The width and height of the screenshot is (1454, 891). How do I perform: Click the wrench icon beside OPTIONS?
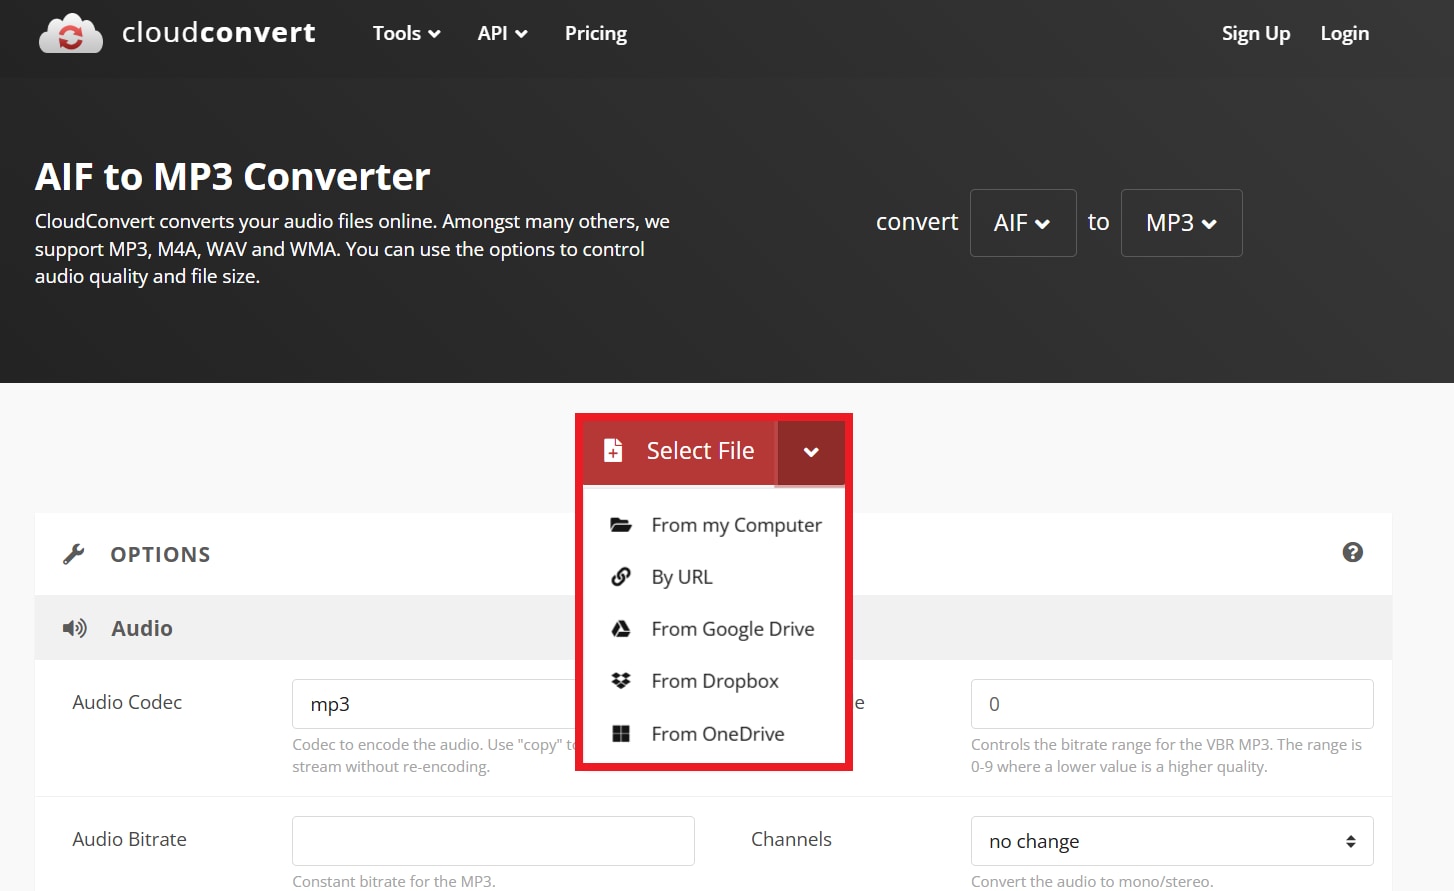tap(73, 554)
